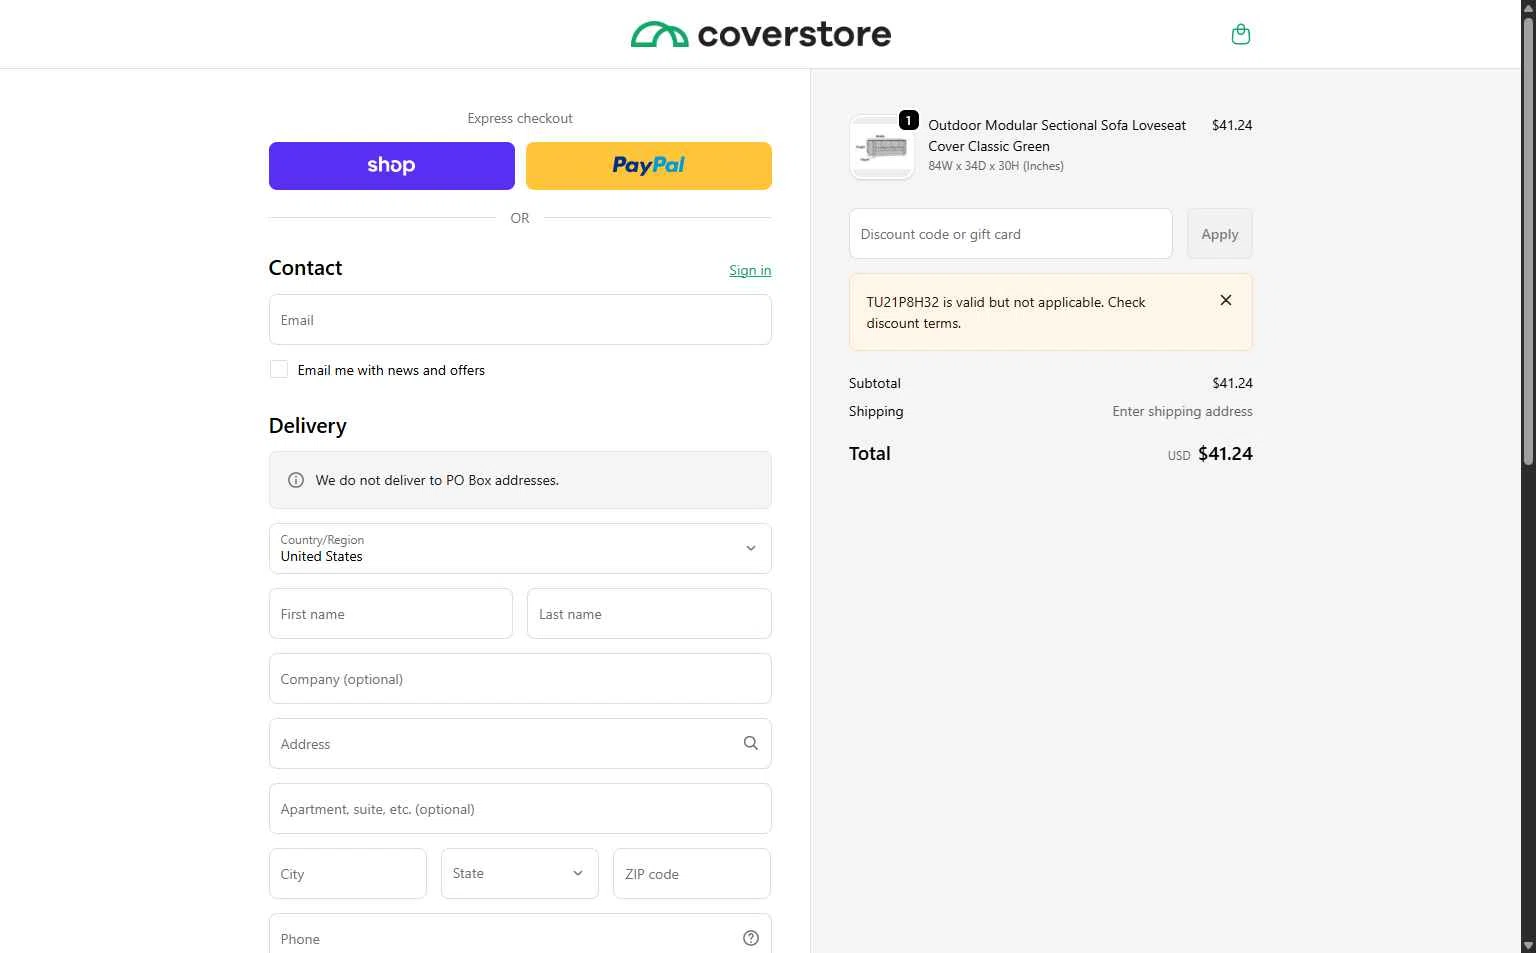Click into the City field

[348, 873]
